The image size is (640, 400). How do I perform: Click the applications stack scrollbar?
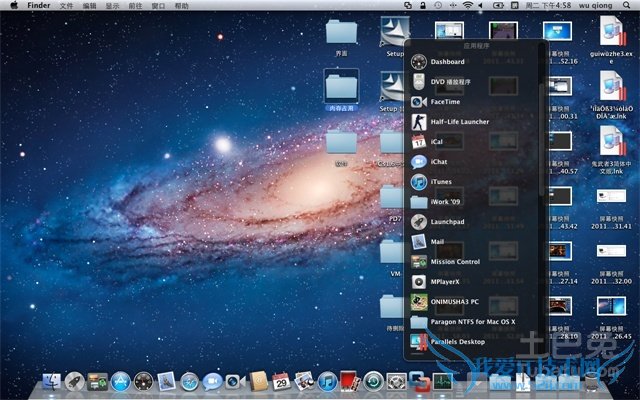(x=543, y=140)
